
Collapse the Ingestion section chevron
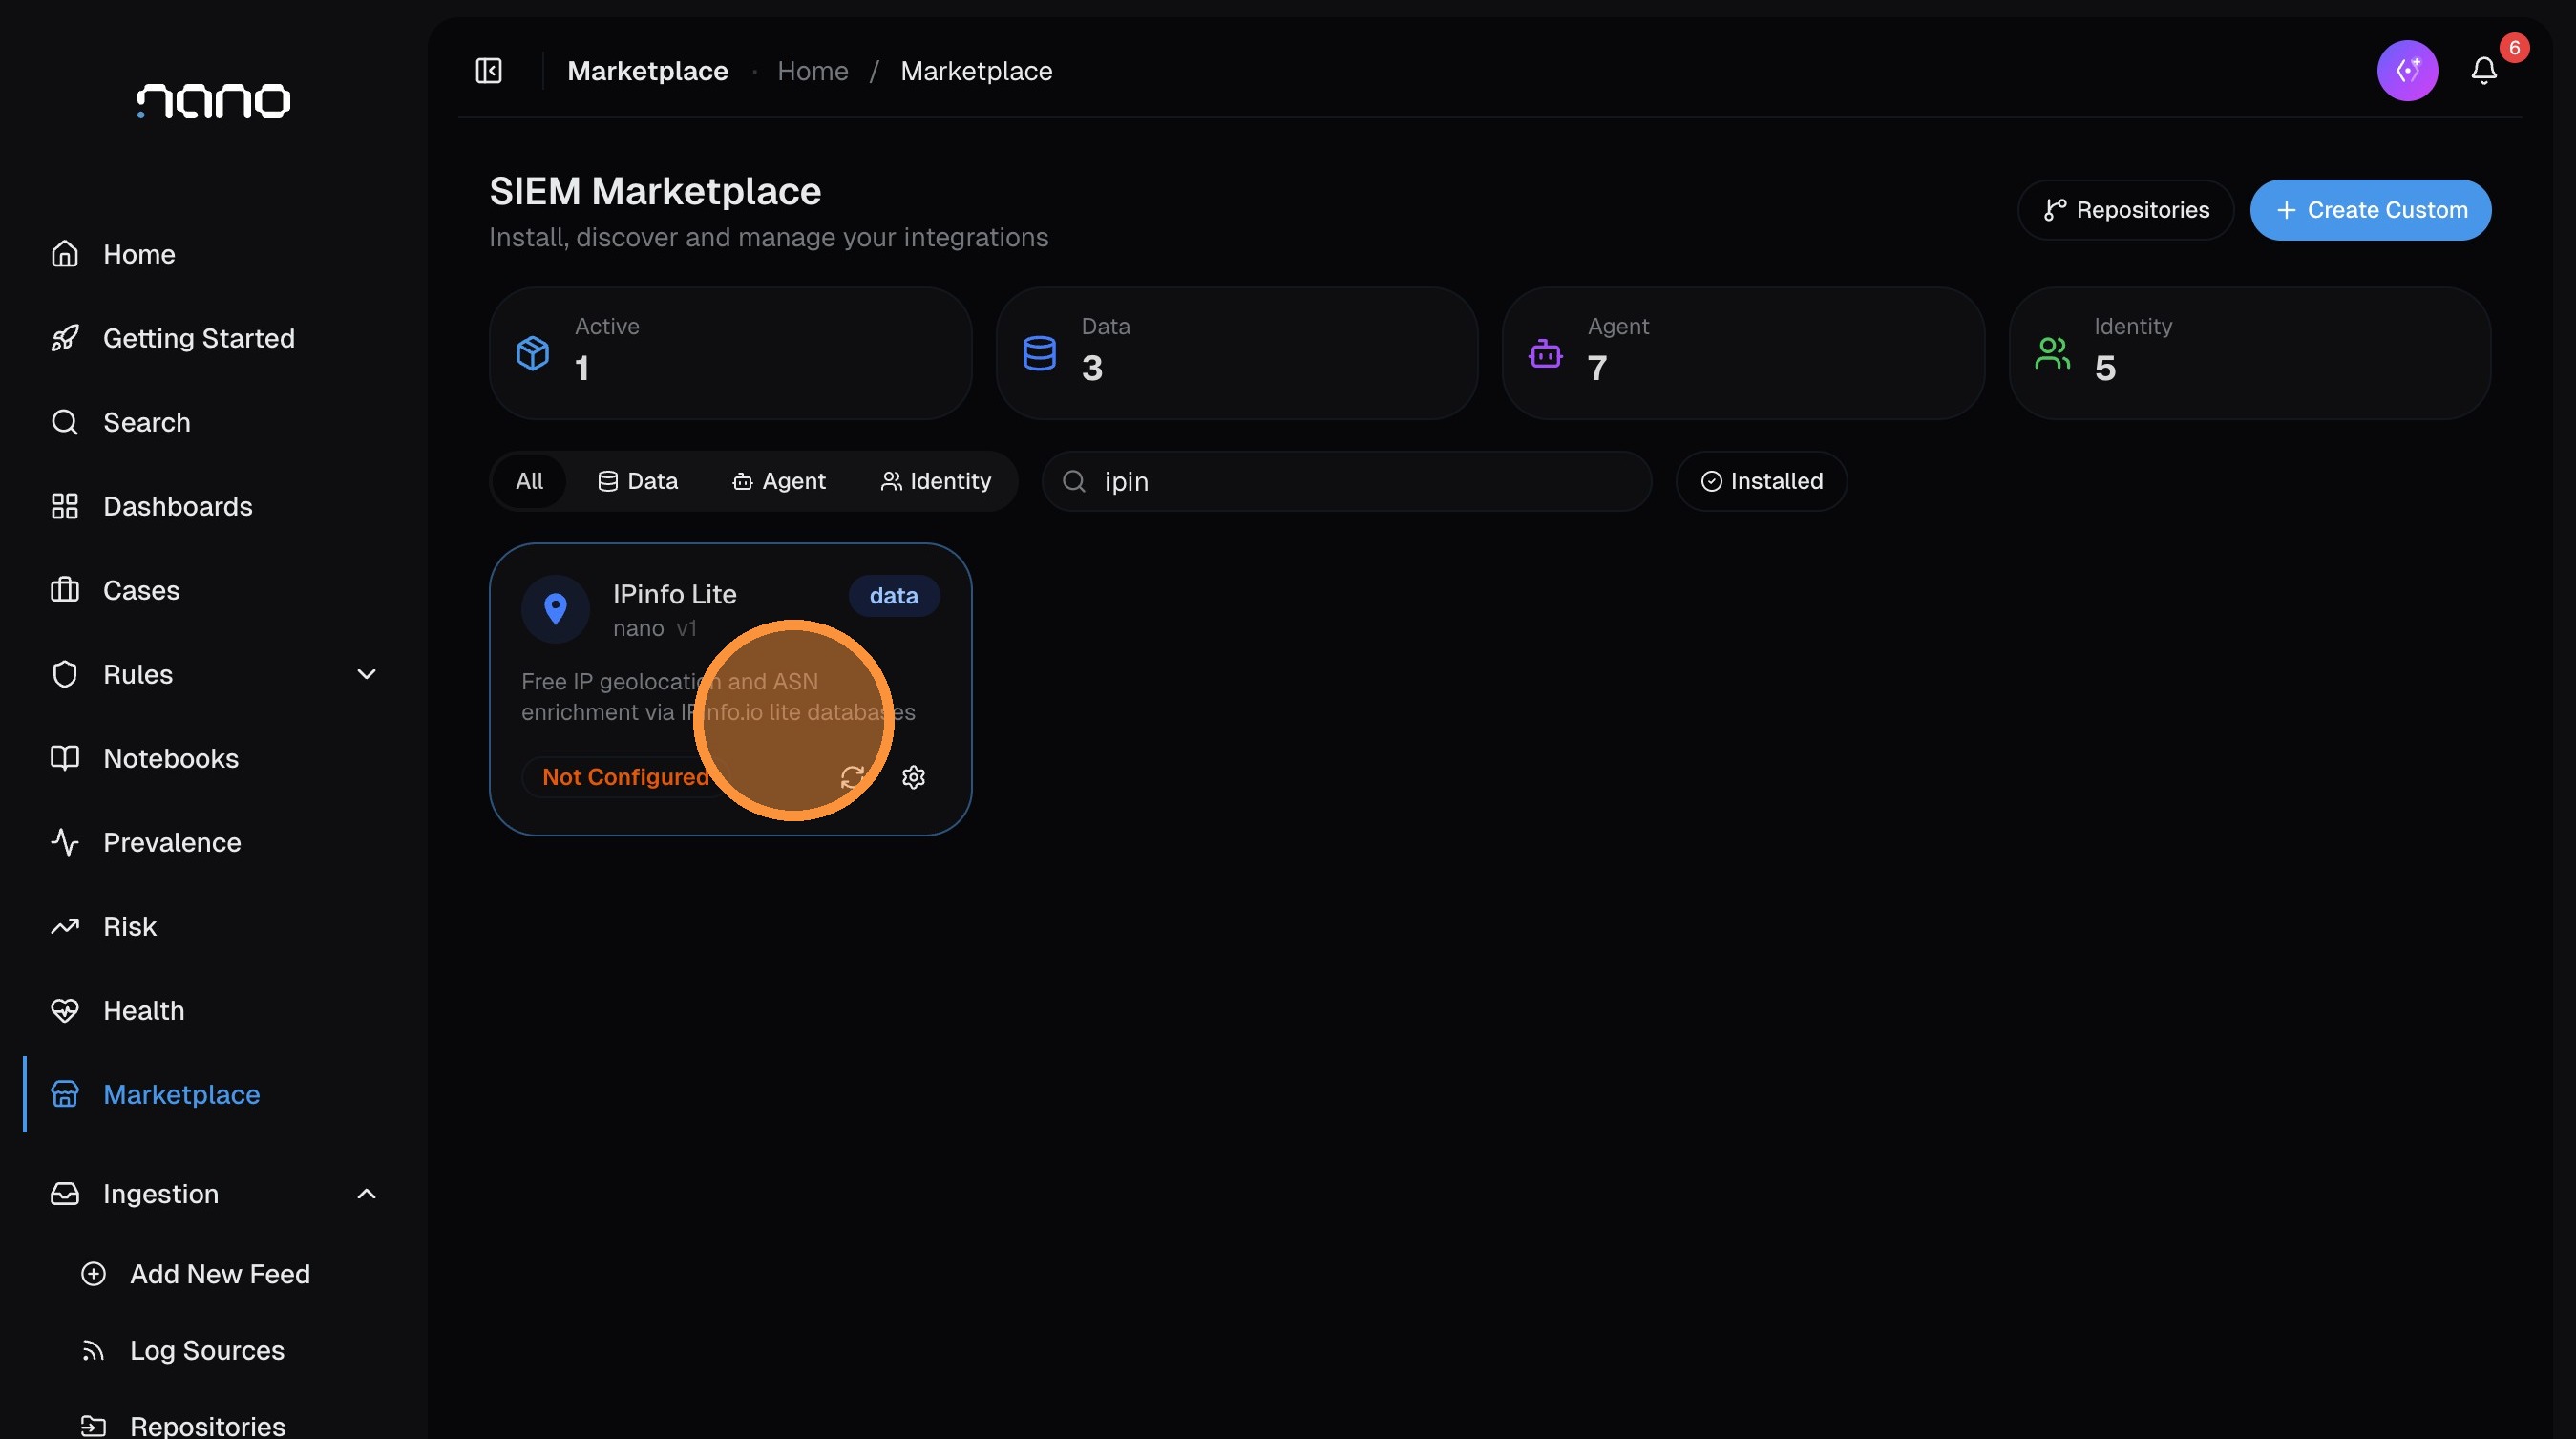pos(366,1194)
